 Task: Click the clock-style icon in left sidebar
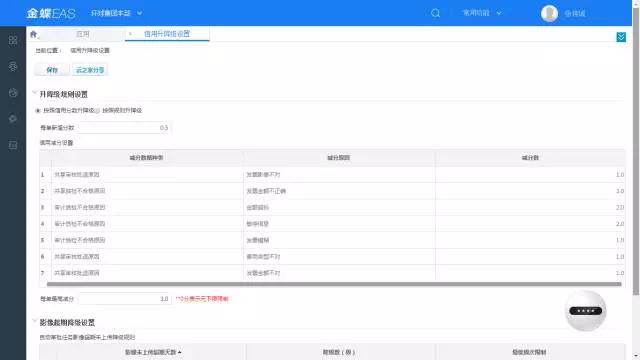(13, 93)
